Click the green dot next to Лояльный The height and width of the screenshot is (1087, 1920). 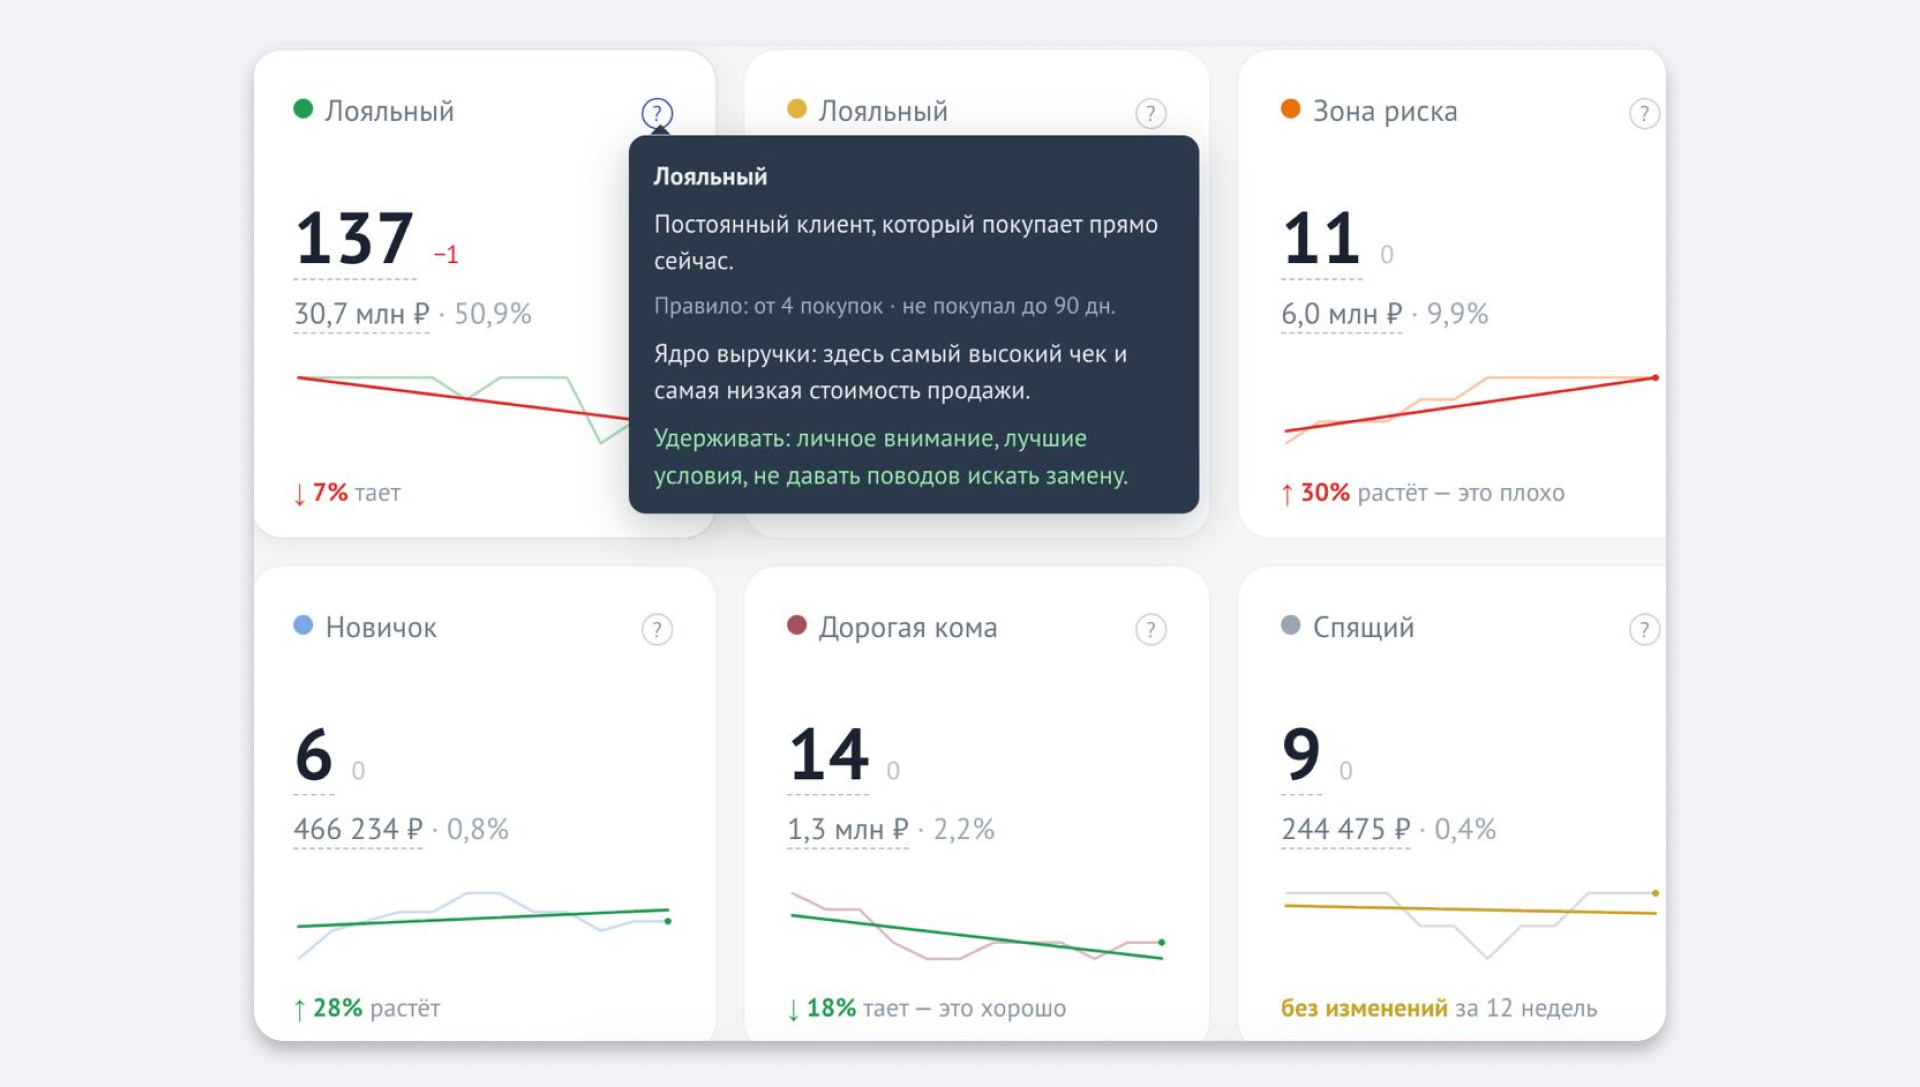coord(303,108)
